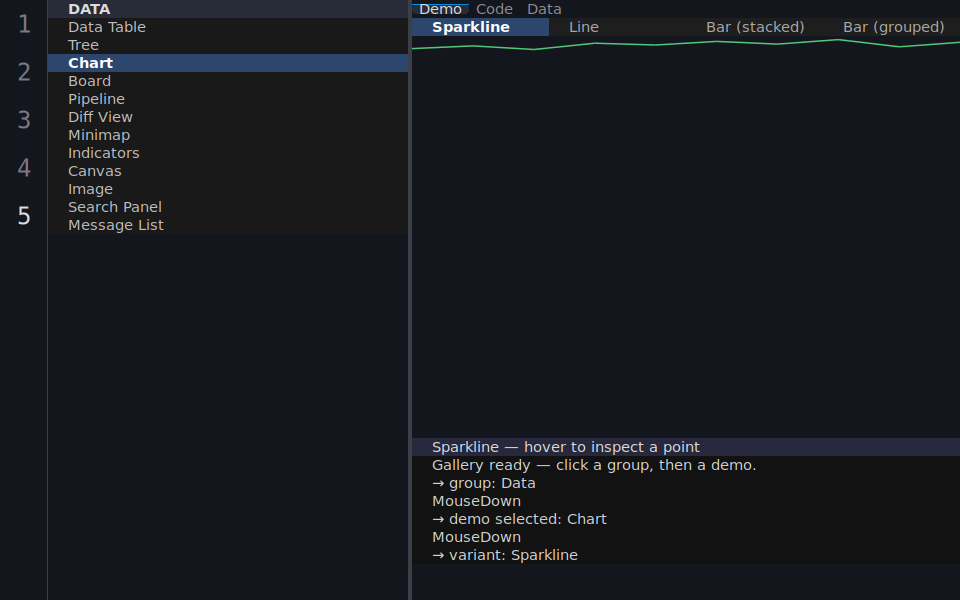Select the highlighted Chart demo entry

(228, 63)
